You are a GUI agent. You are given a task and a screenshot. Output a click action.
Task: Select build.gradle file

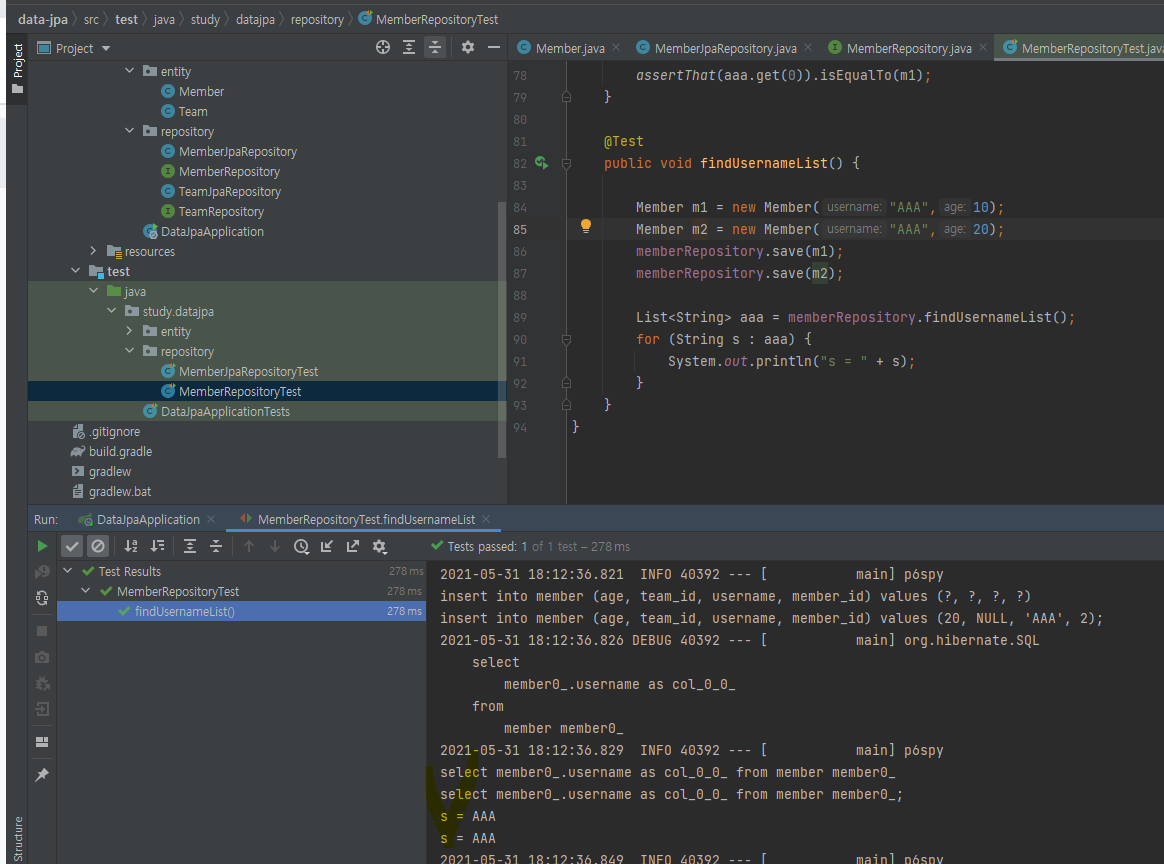[120, 451]
